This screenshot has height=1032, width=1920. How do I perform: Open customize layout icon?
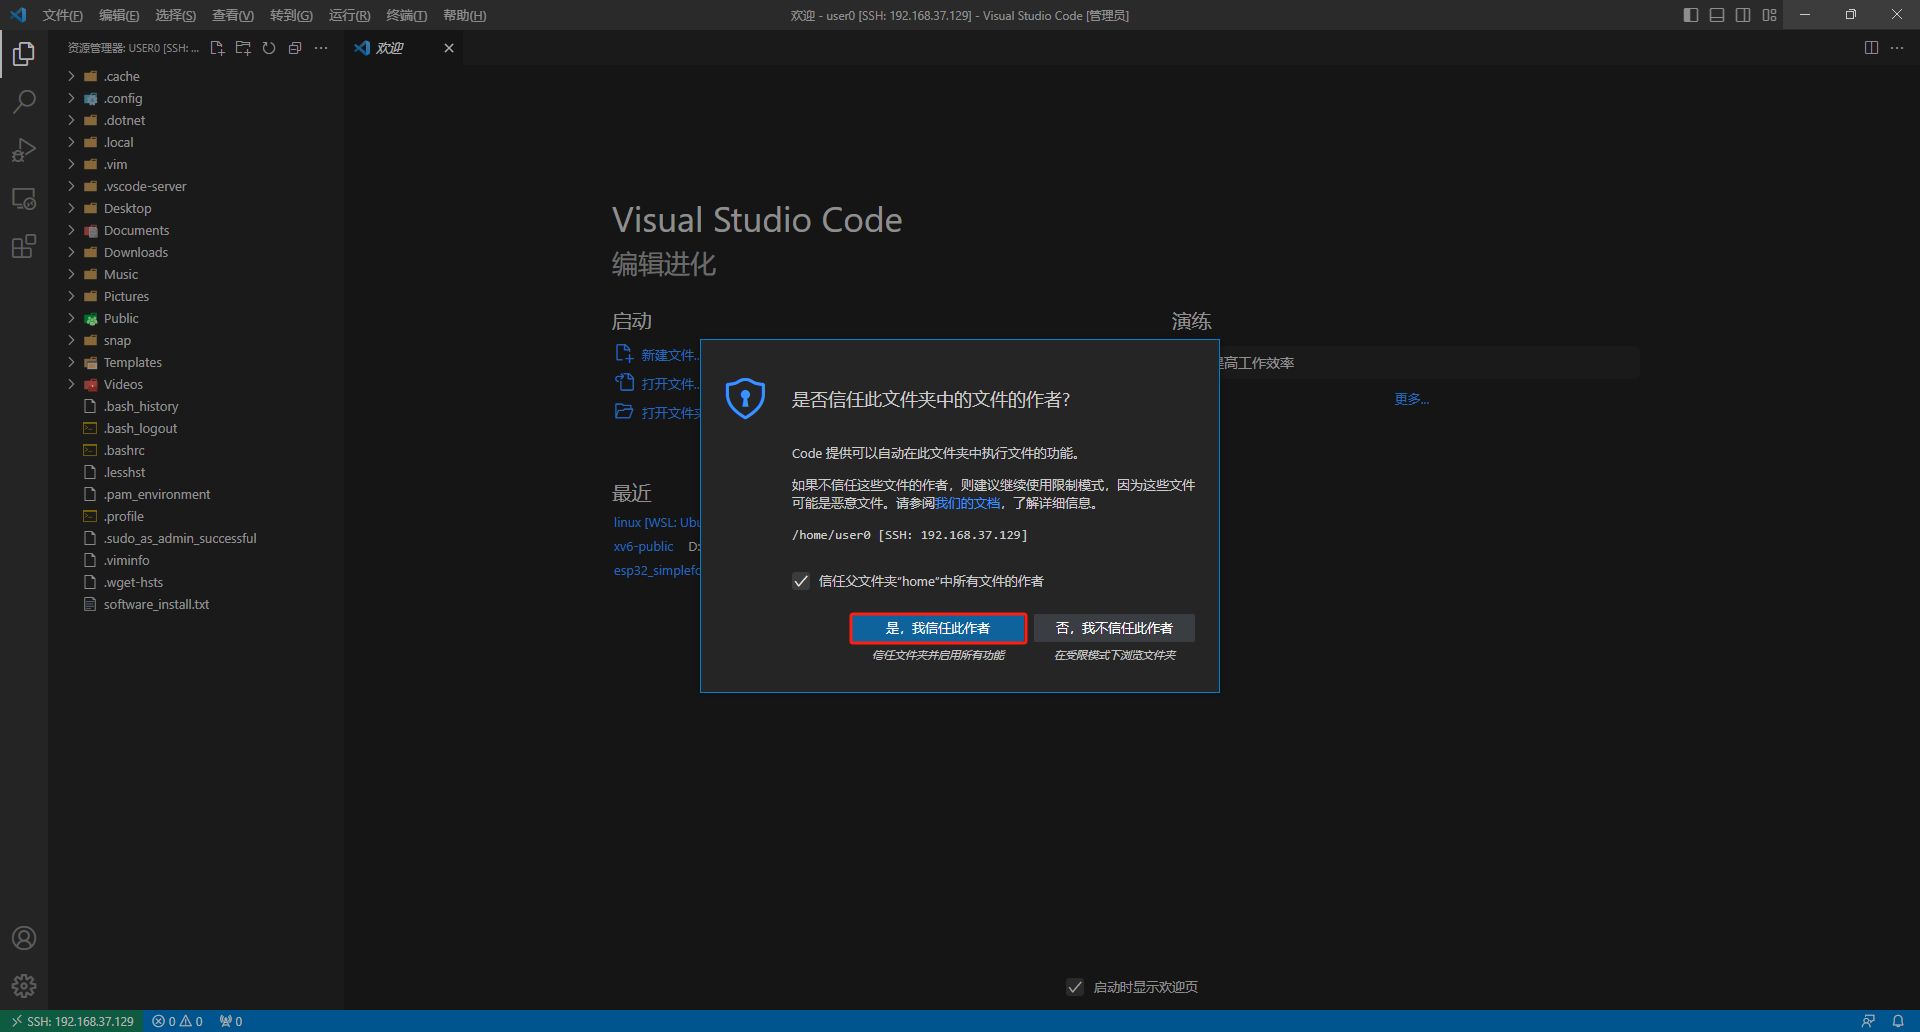1769,15
